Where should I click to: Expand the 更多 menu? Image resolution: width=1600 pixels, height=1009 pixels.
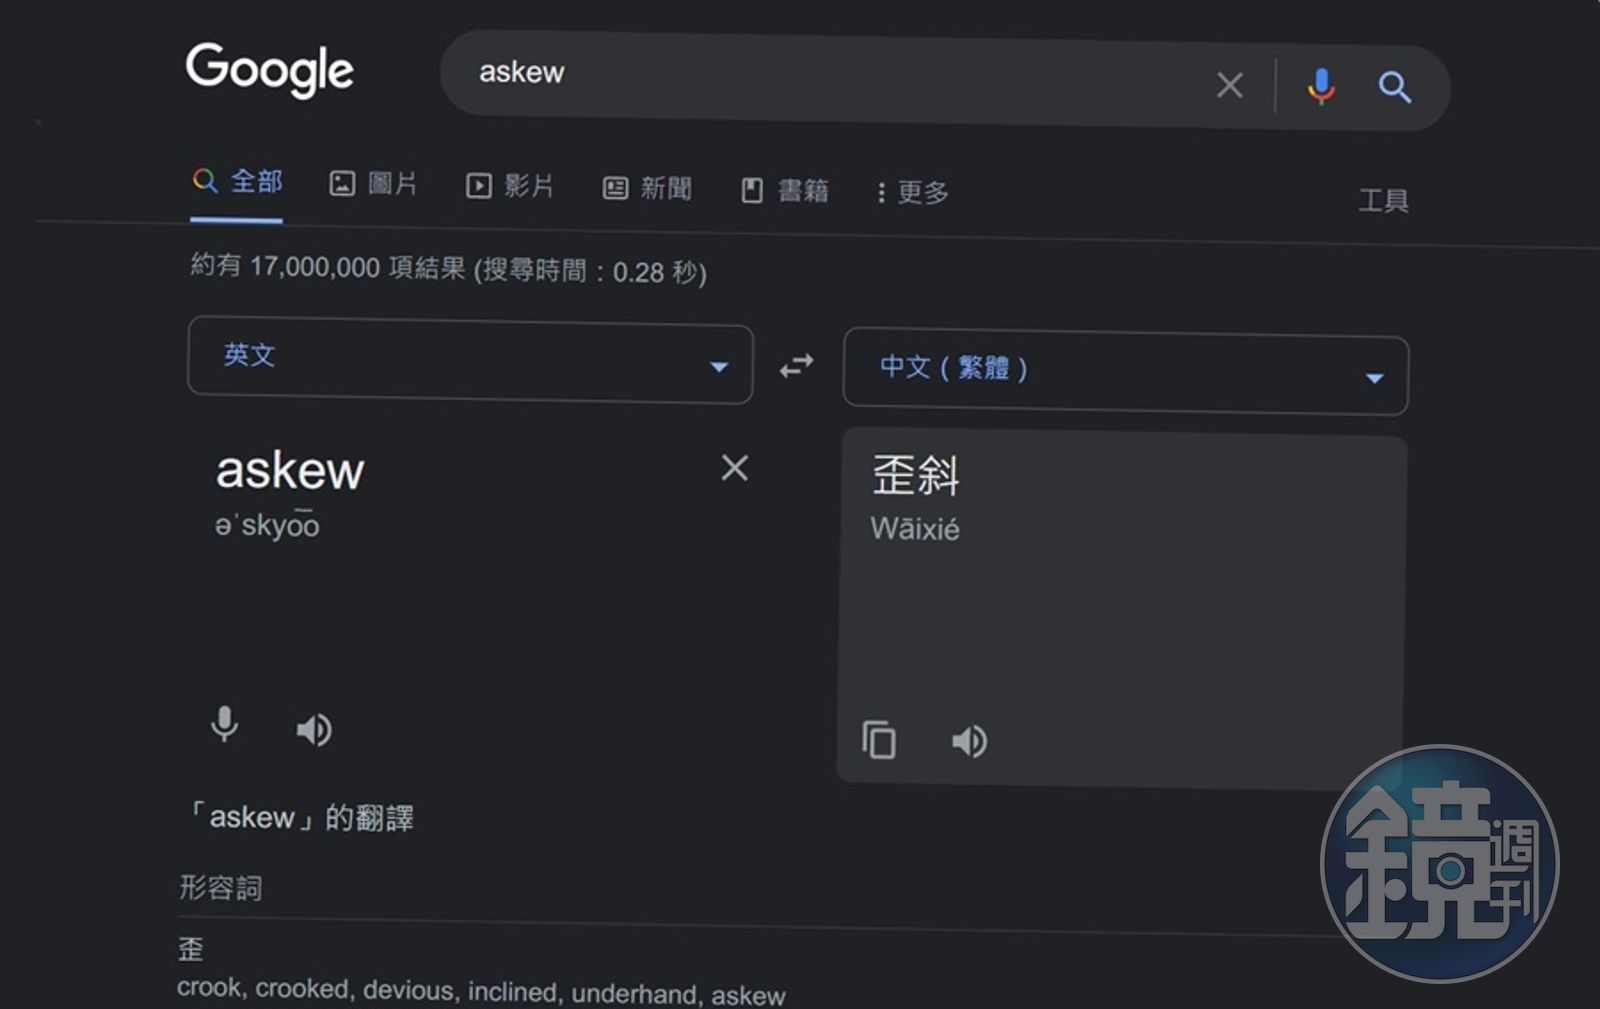912,192
